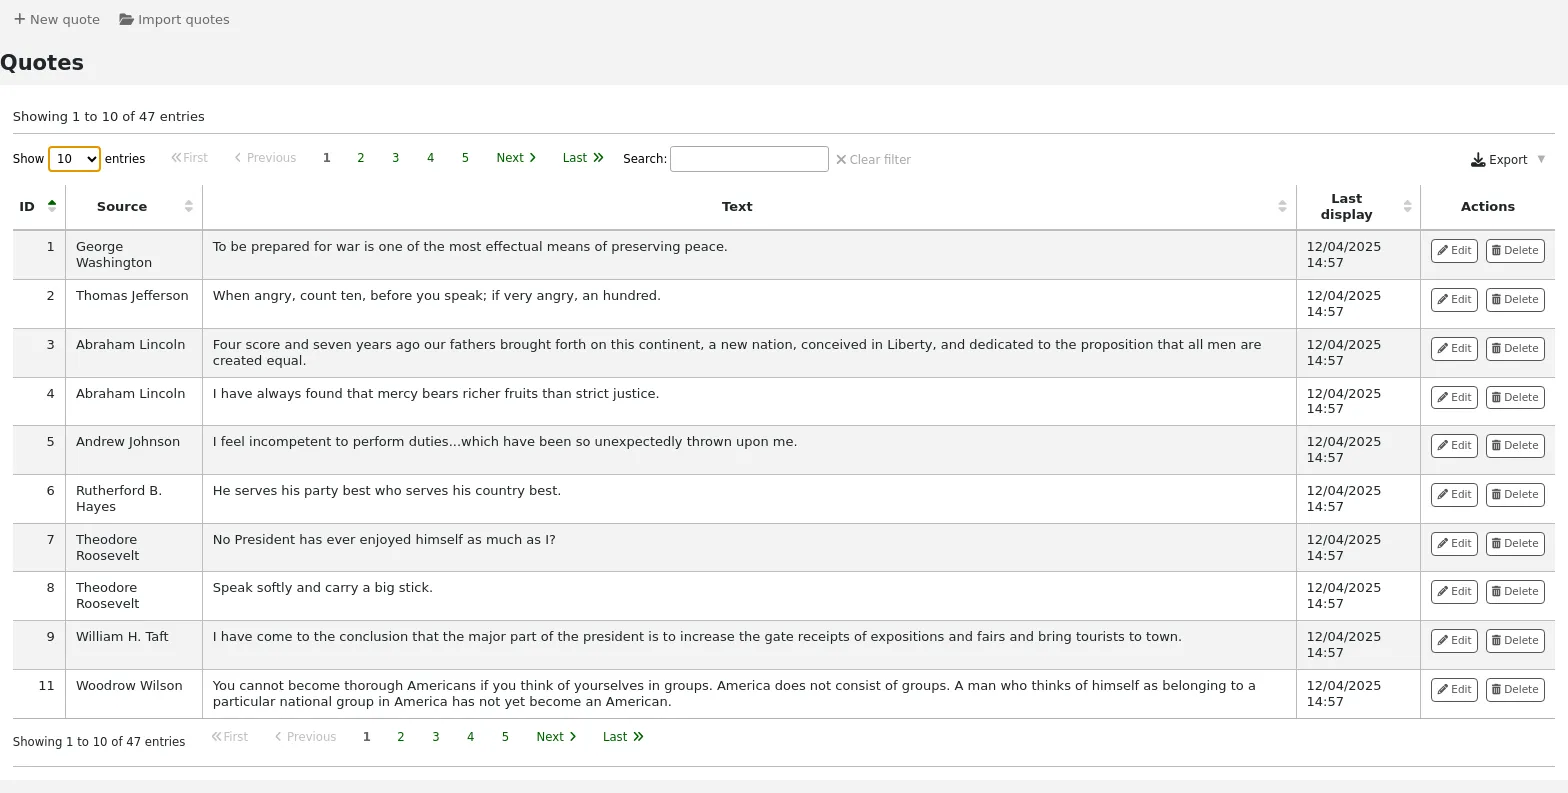Delete the Thomas Jefferson quote

pos(1515,300)
